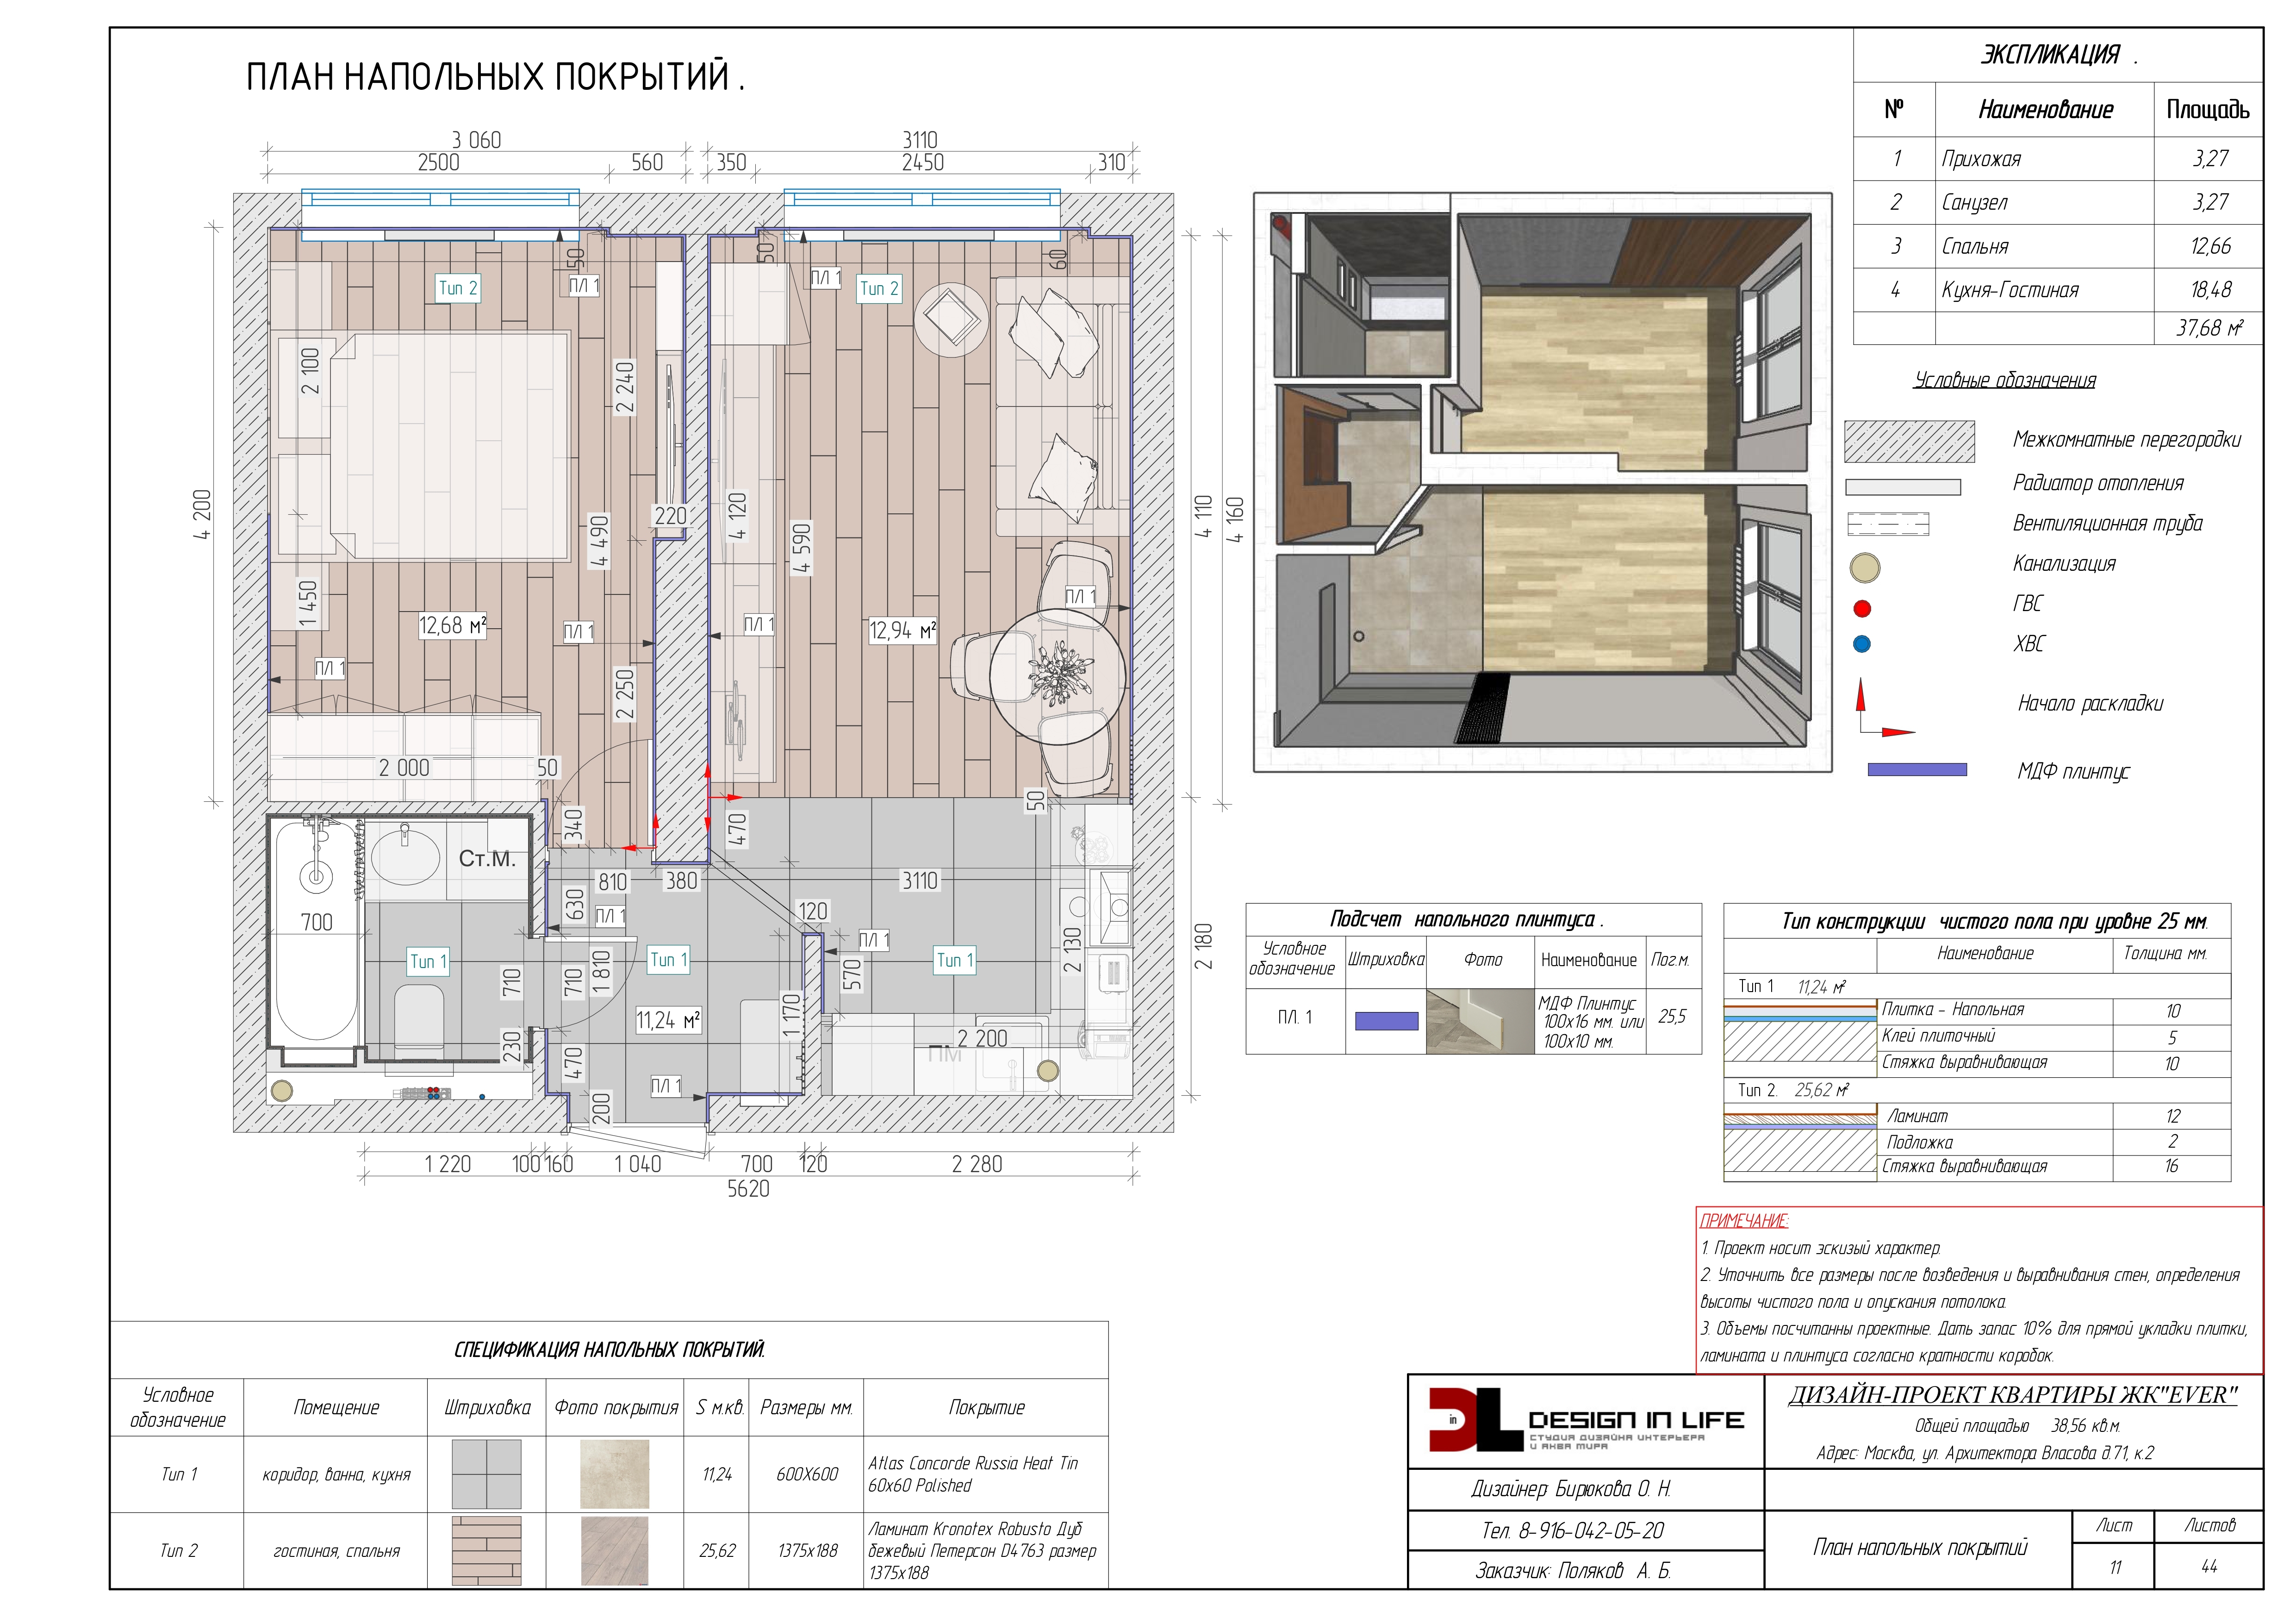Click the Тип 1 grey tile hatch swatch

tap(486, 1474)
